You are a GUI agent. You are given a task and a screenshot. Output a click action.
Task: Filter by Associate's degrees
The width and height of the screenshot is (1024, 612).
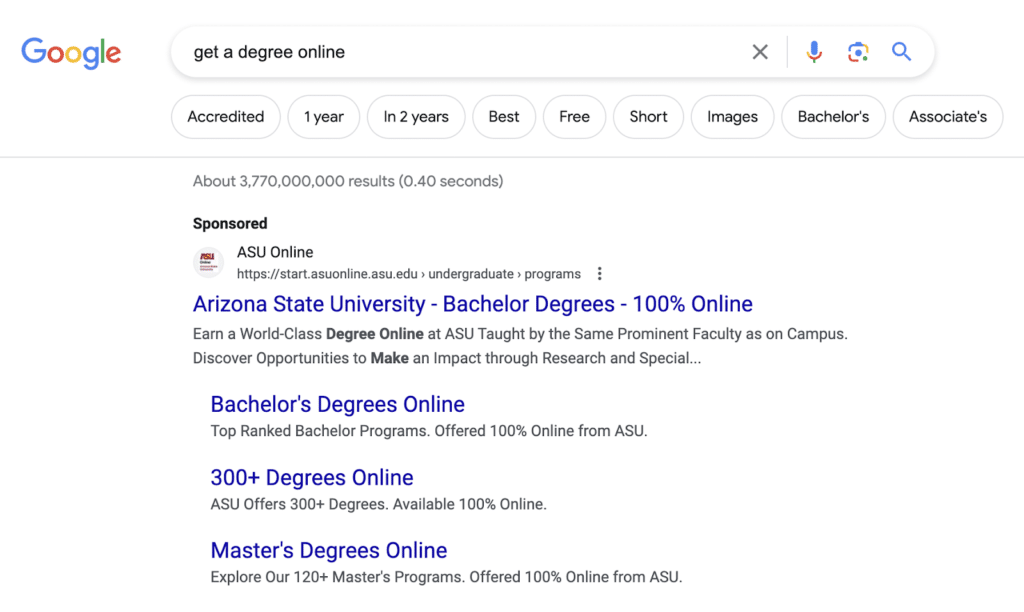947,117
